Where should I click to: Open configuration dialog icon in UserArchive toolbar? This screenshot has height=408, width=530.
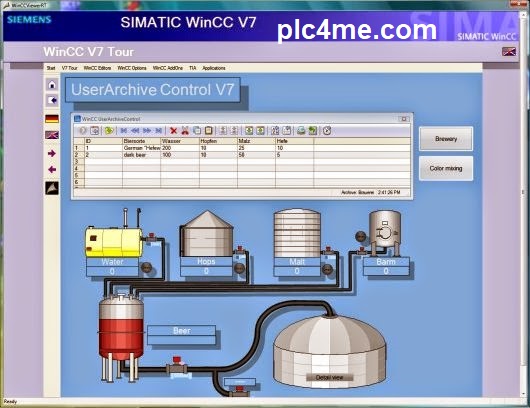(95, 130)
